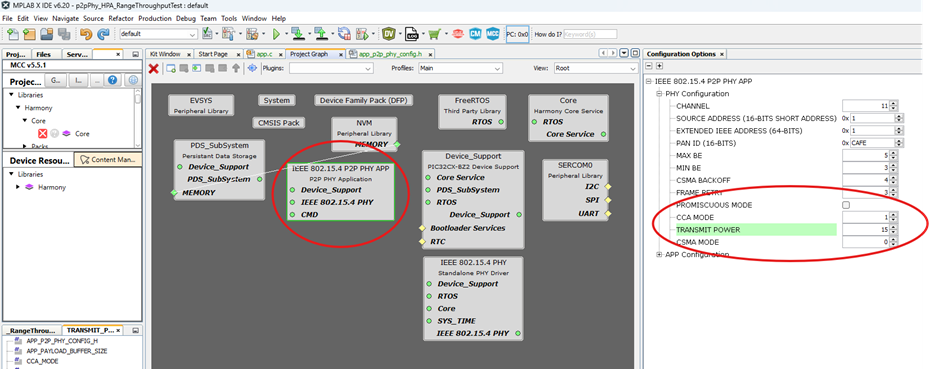The image size is (929, 369).
Task: Adjust the CHANNEL value stepper
Action: (x=893, y=107)
